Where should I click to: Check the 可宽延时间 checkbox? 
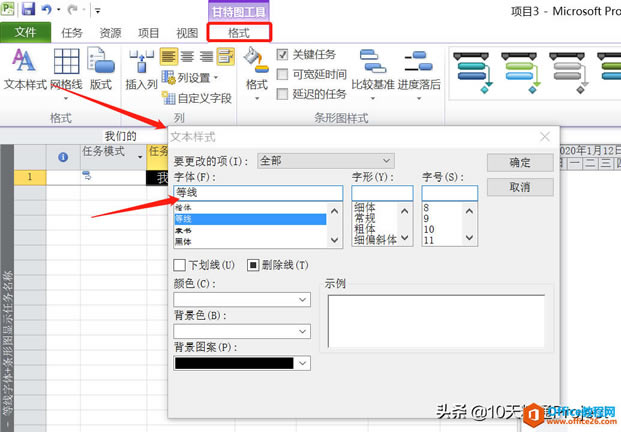(x=282, y=74)
